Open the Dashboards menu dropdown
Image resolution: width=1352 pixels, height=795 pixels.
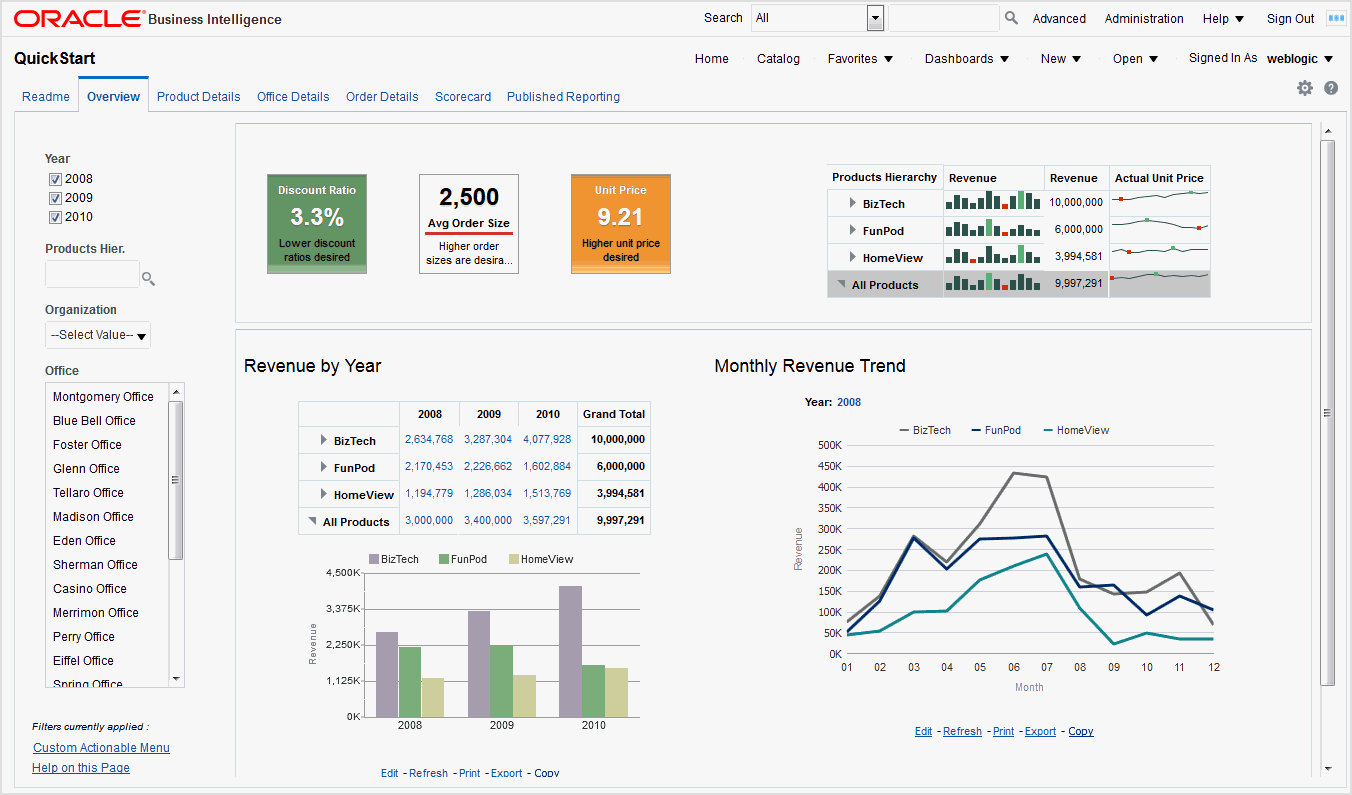click(x=966, y=58)
